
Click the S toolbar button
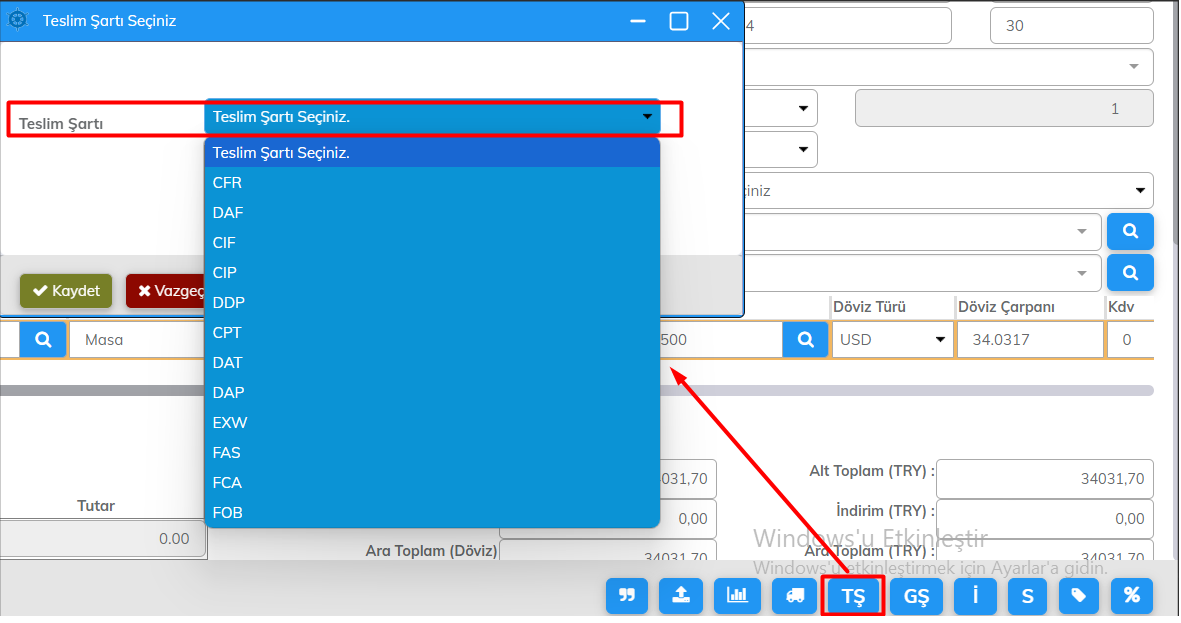1027,596
